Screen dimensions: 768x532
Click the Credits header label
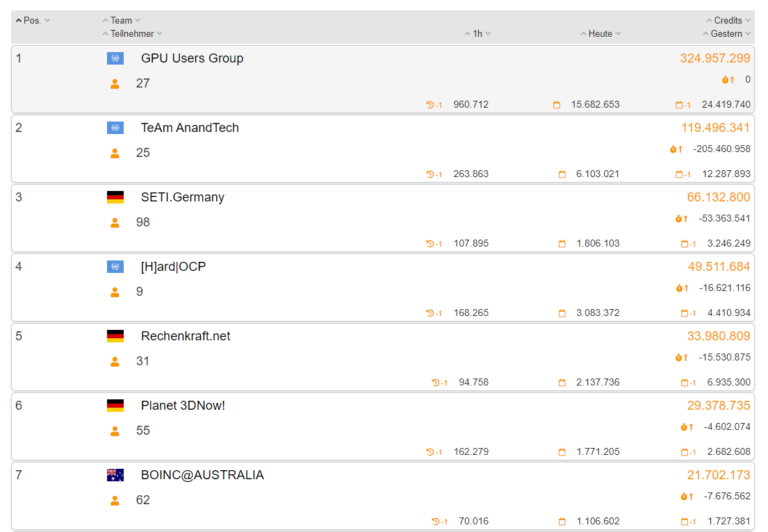[x=728, y=21]
